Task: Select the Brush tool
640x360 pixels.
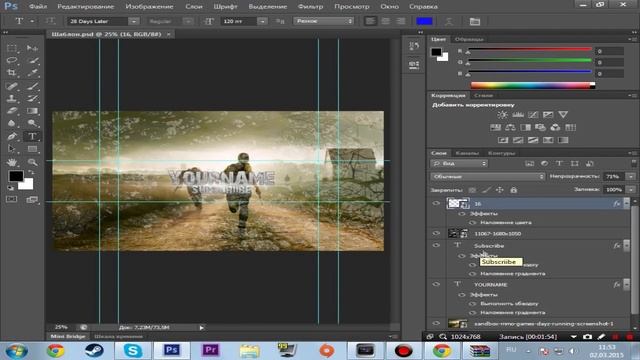Action: [x=32, y=86]
